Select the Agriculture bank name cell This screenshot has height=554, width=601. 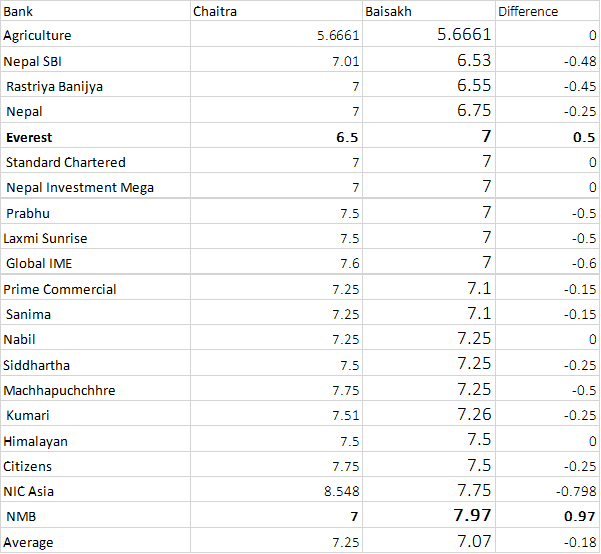tap(95, 36)
